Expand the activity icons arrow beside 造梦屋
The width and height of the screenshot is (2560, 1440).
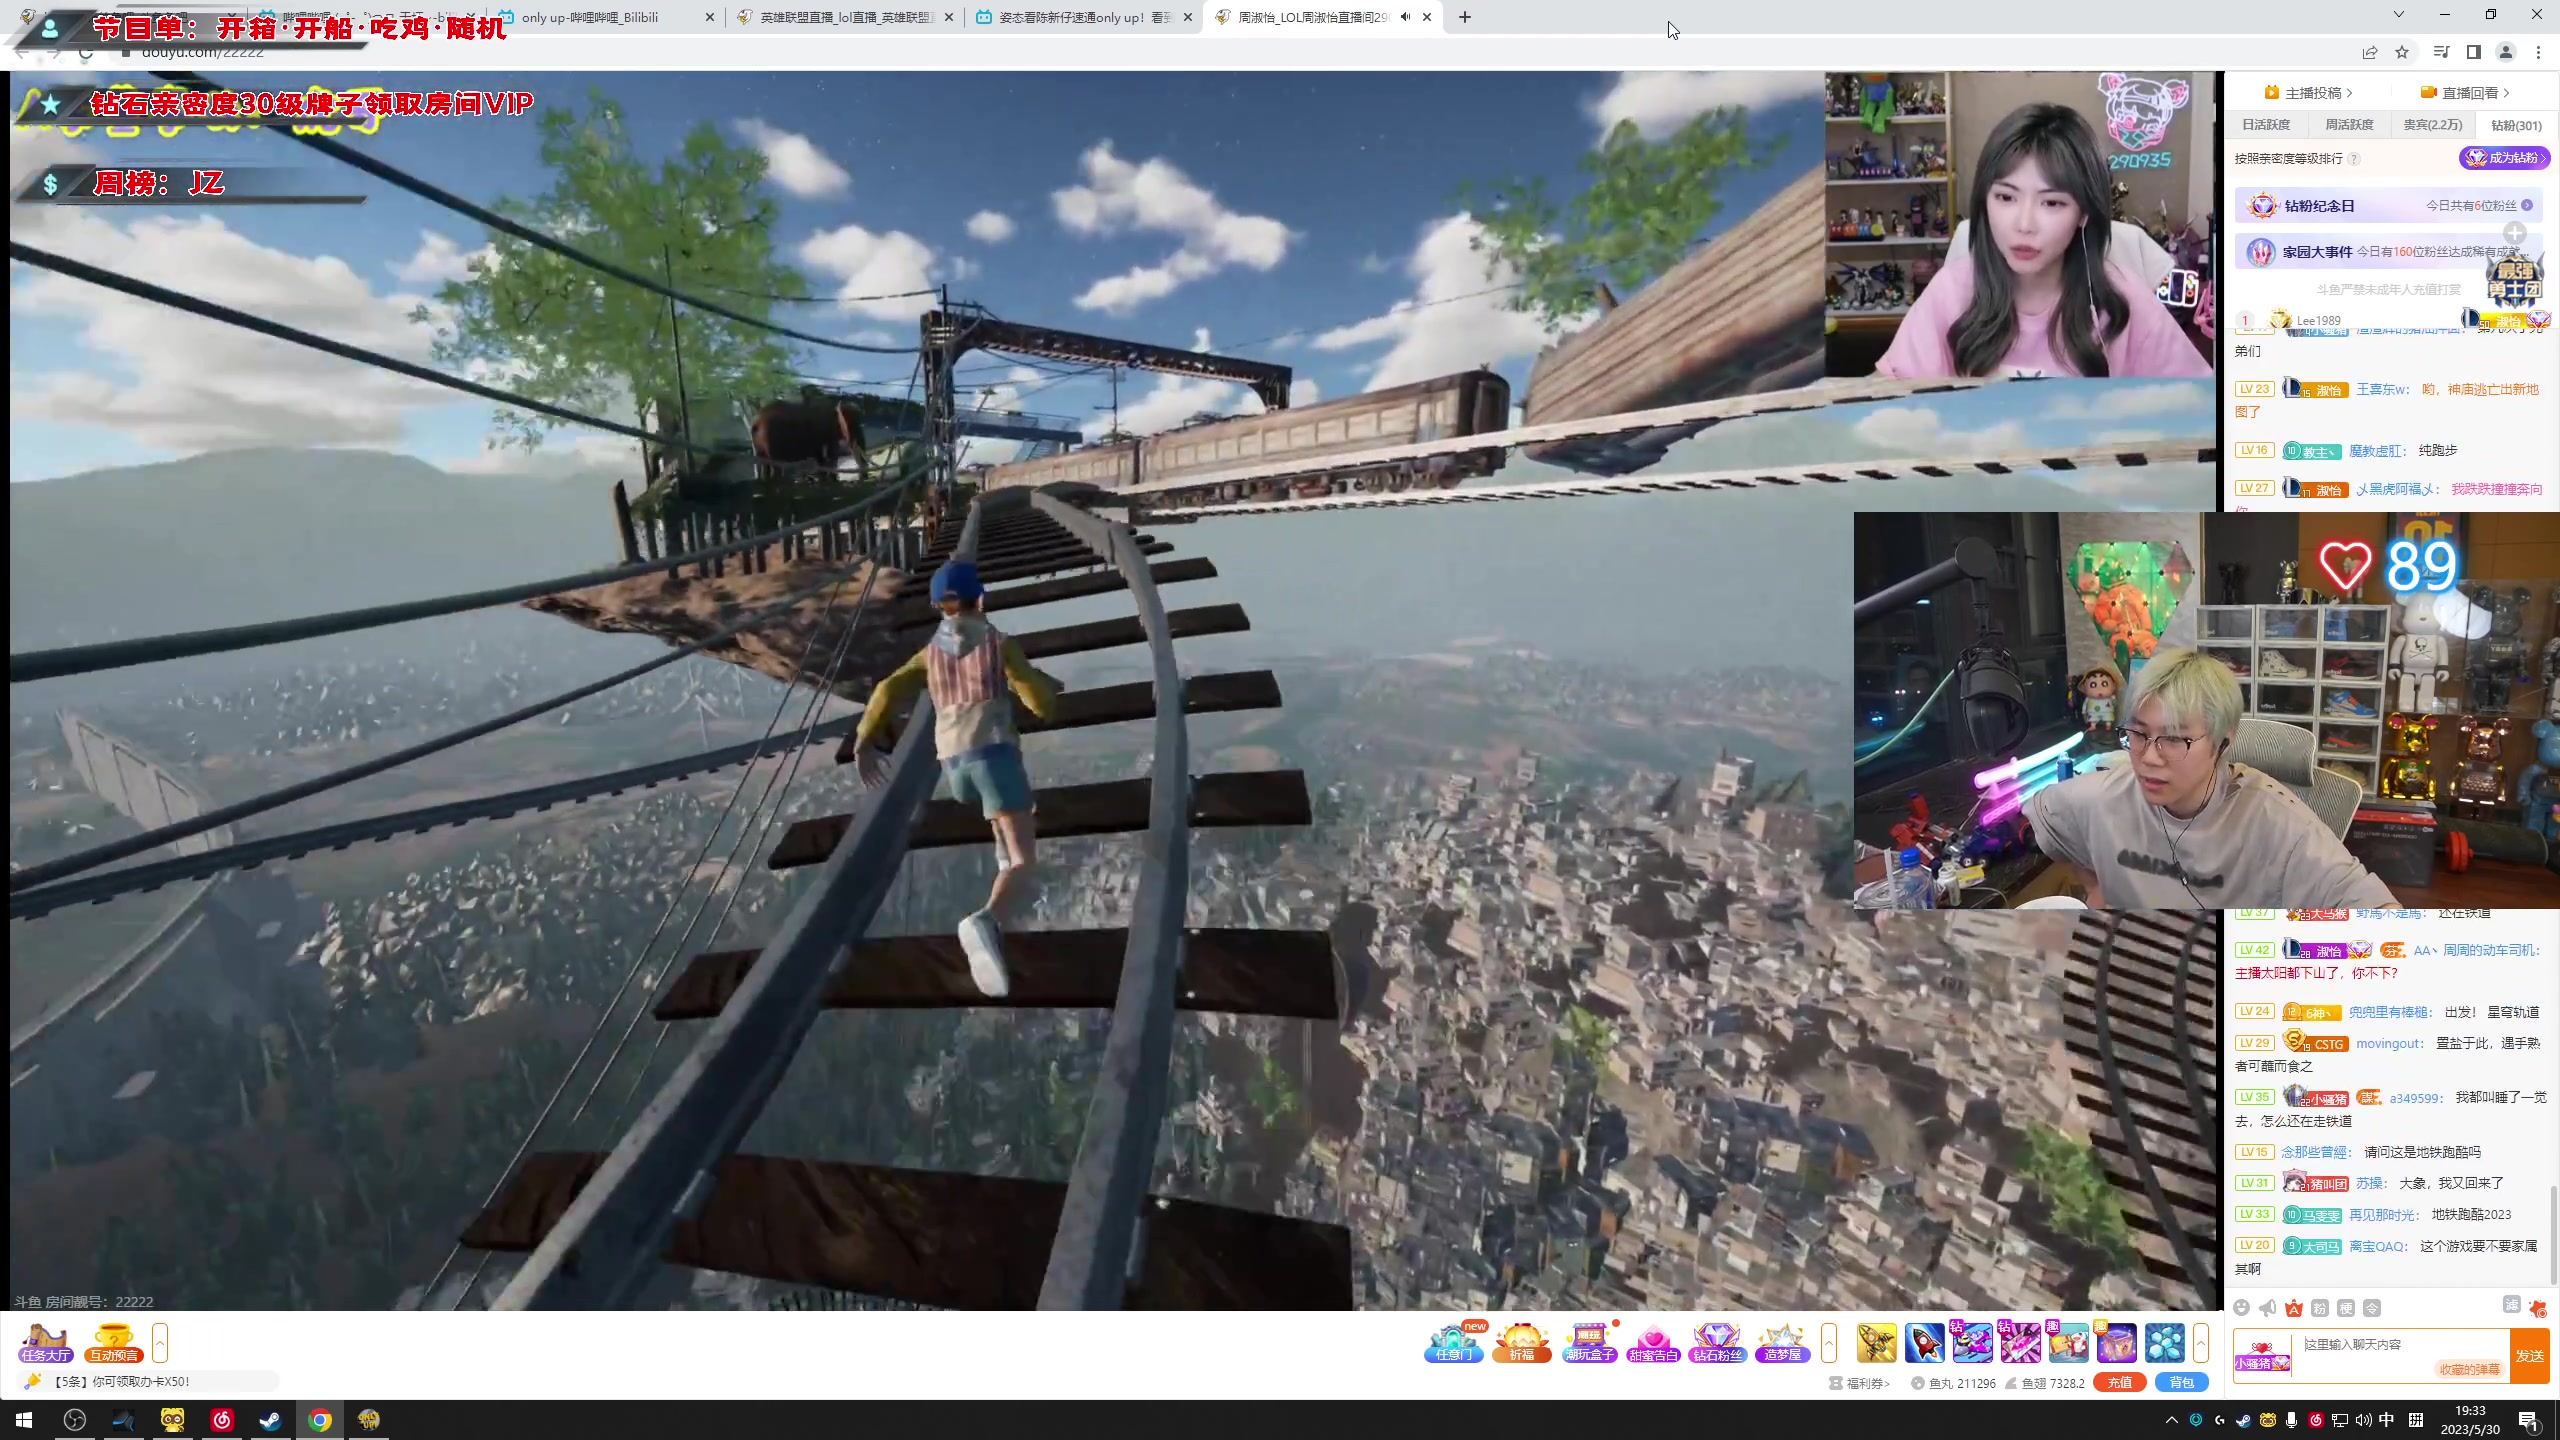click(x=1829, y=1342)
